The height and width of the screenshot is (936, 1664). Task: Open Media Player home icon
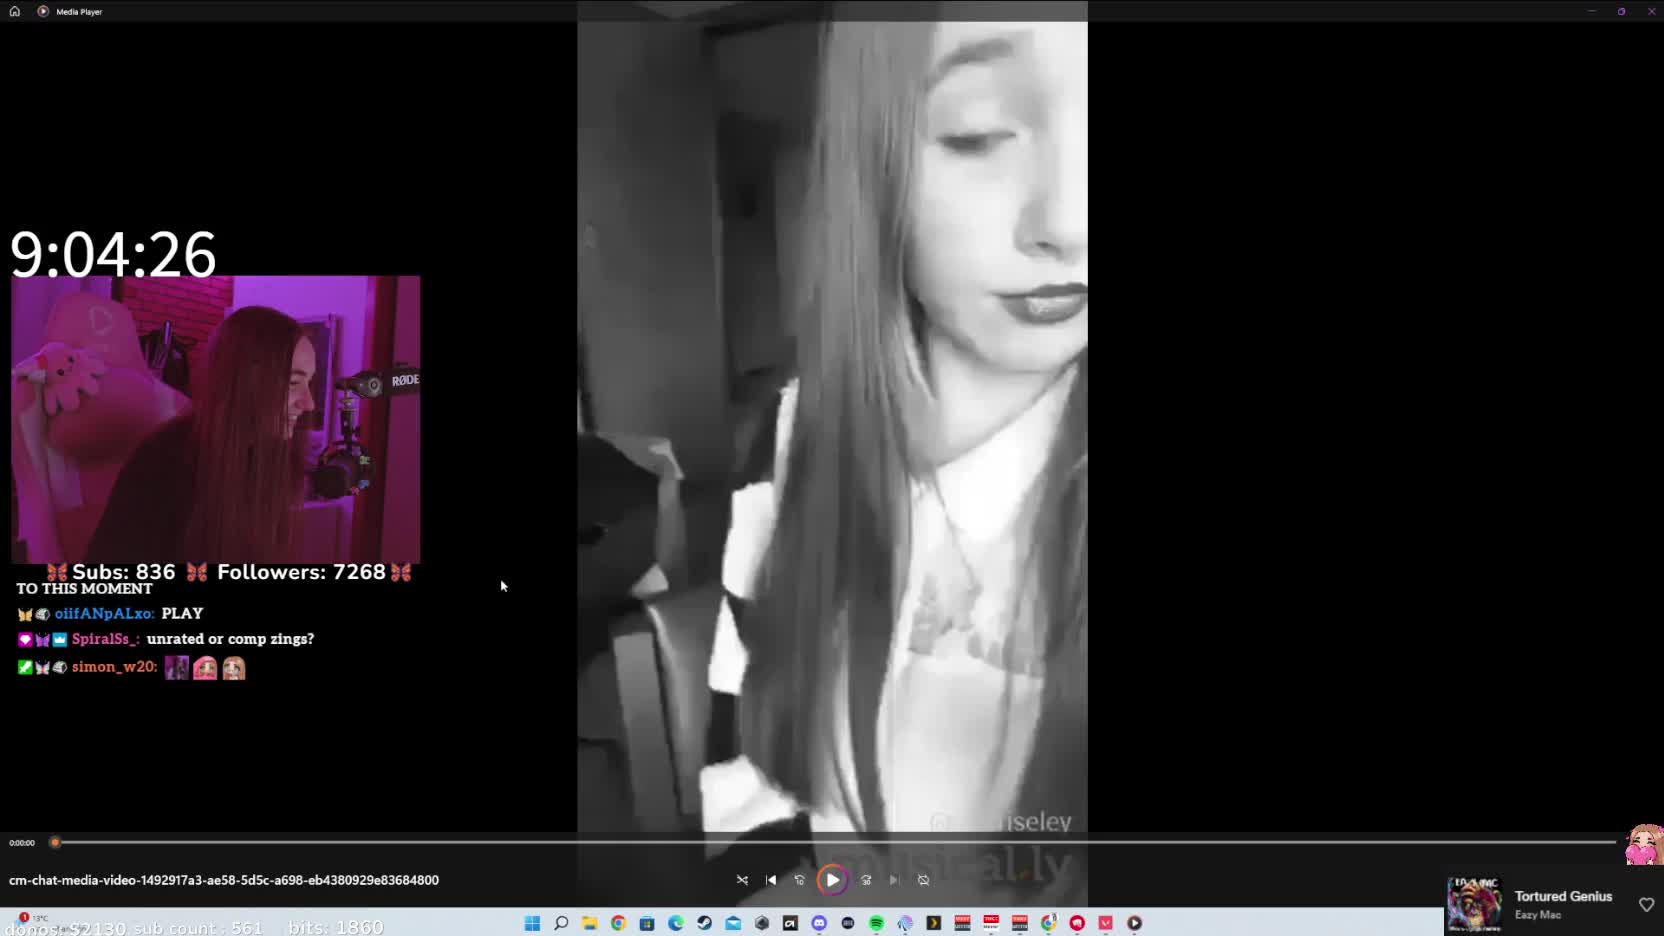point(15,11)
